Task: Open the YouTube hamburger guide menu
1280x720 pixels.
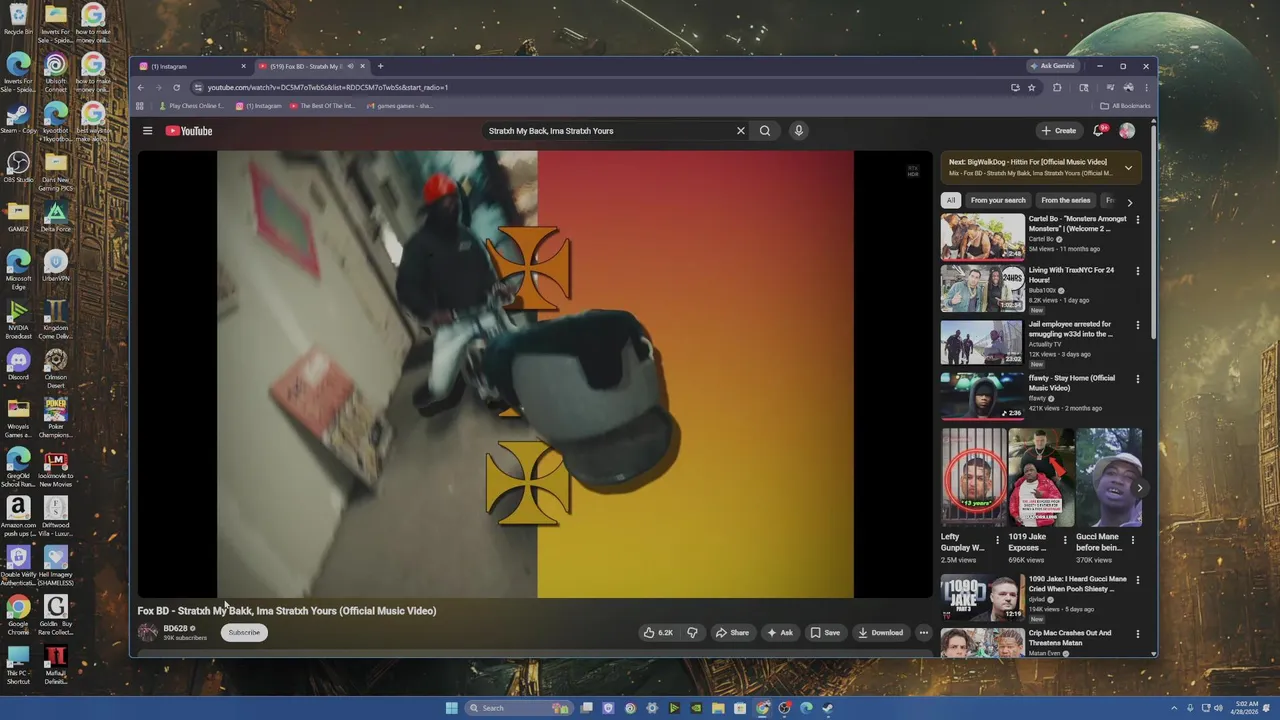Action: pyautogui.click(x=147, y=131)
